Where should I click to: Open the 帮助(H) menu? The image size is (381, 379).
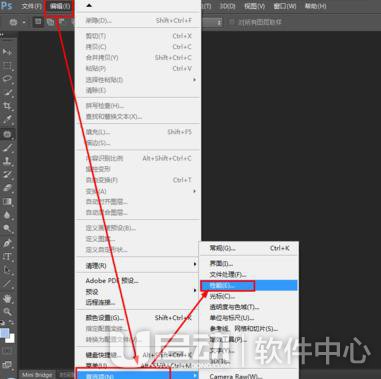pos(315,6)
